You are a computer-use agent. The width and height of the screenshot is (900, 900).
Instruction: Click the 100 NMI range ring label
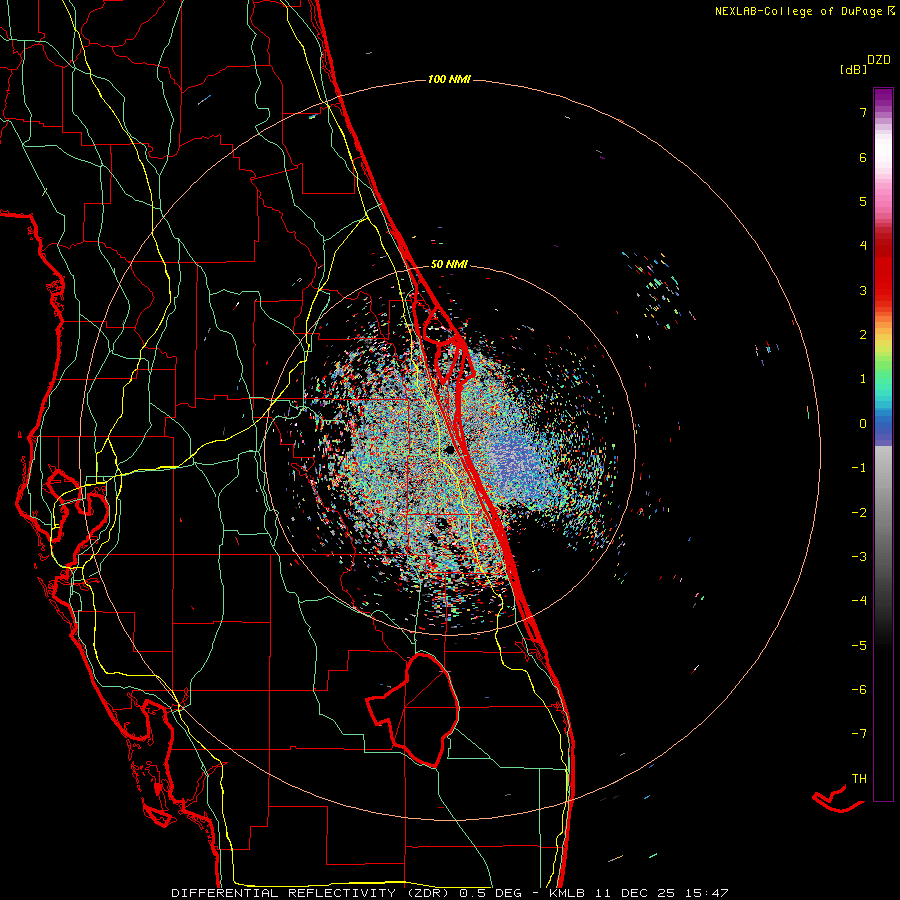click(449, 79)
